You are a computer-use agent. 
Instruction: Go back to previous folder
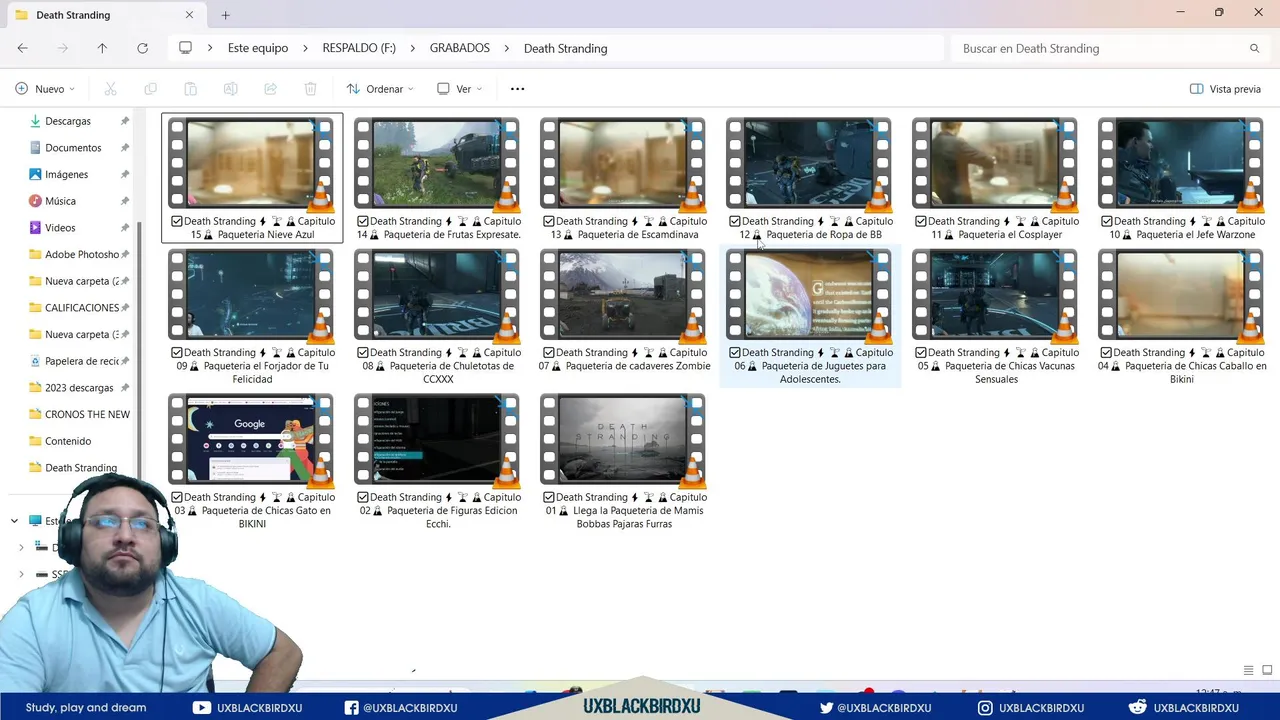(x=22, y=48)
